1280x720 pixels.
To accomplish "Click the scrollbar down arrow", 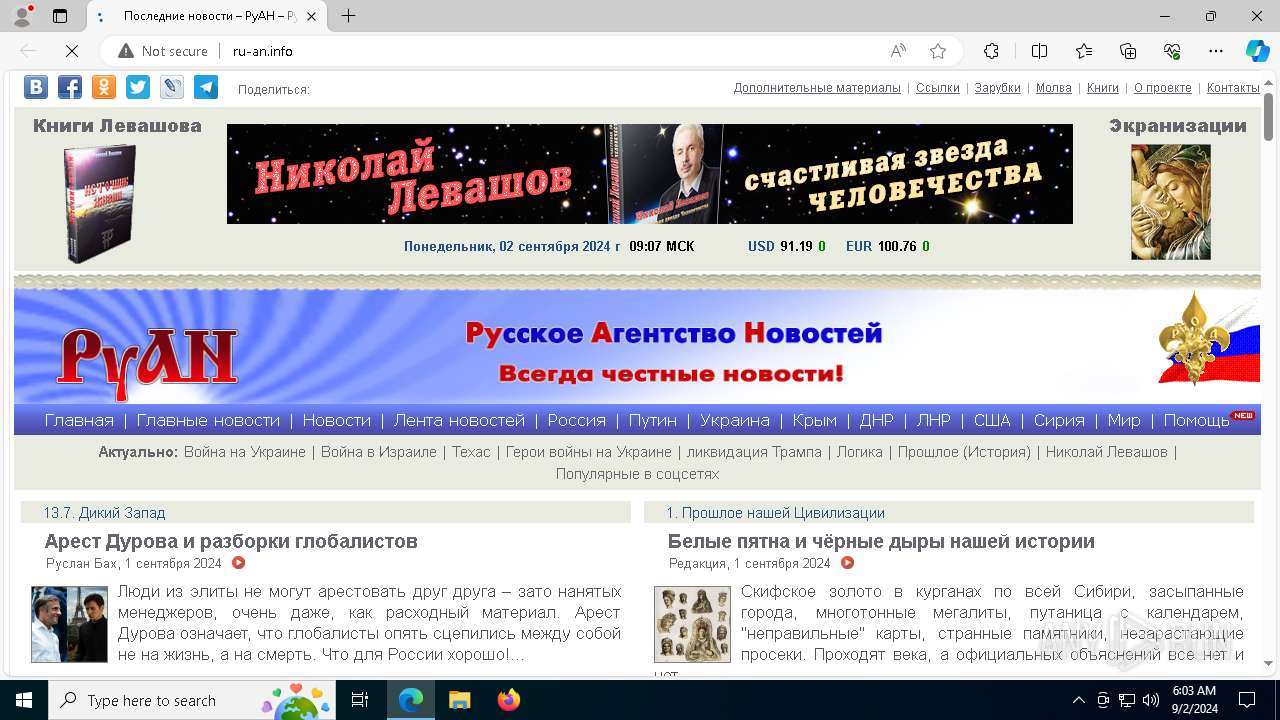I will point(1269,663).
